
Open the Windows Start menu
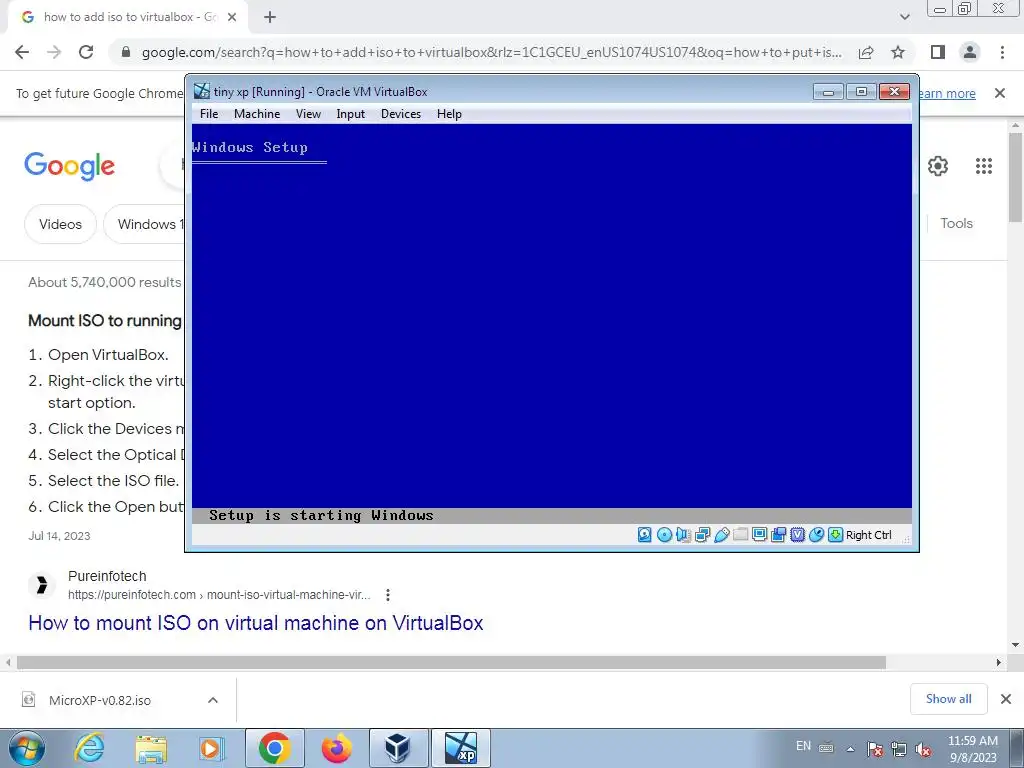(26, 748)
